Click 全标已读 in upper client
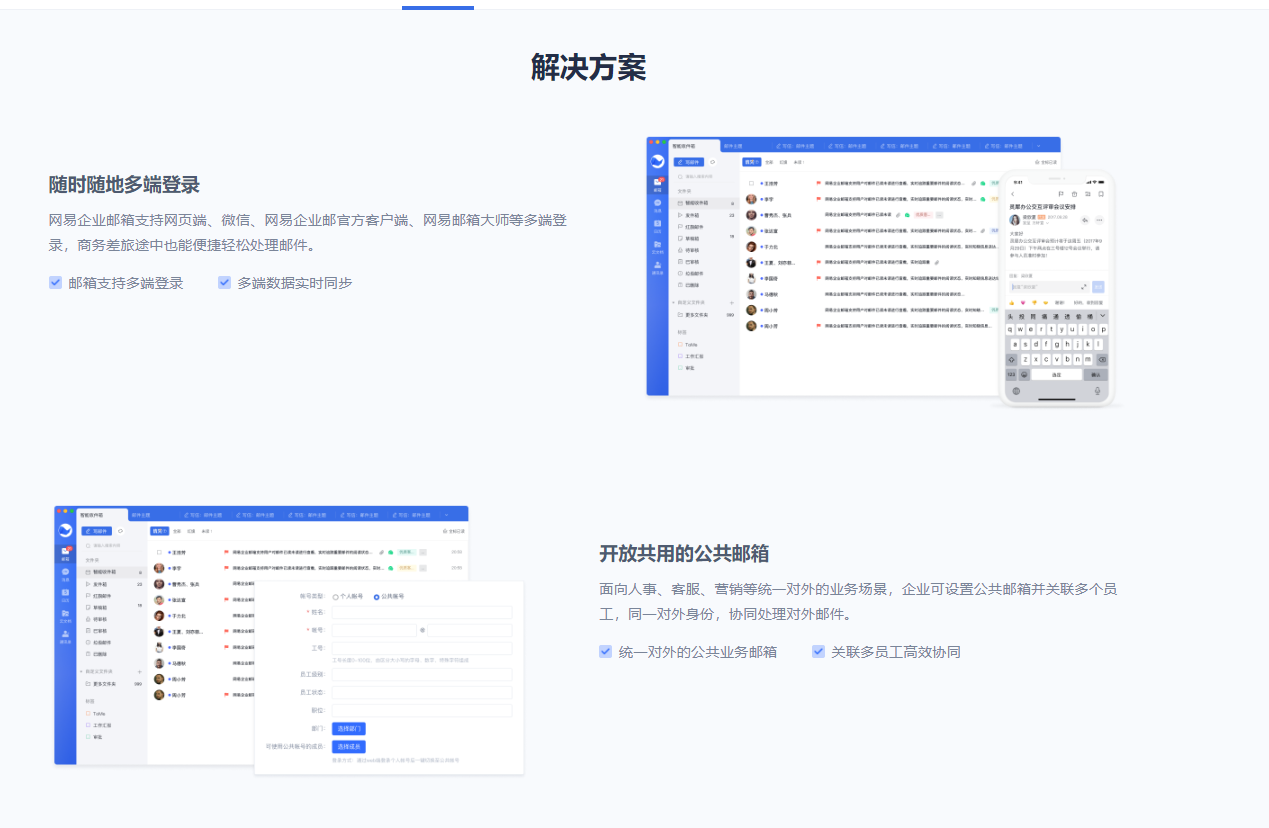Screen dimensions: 1269x828 (x=1045, y=161)
